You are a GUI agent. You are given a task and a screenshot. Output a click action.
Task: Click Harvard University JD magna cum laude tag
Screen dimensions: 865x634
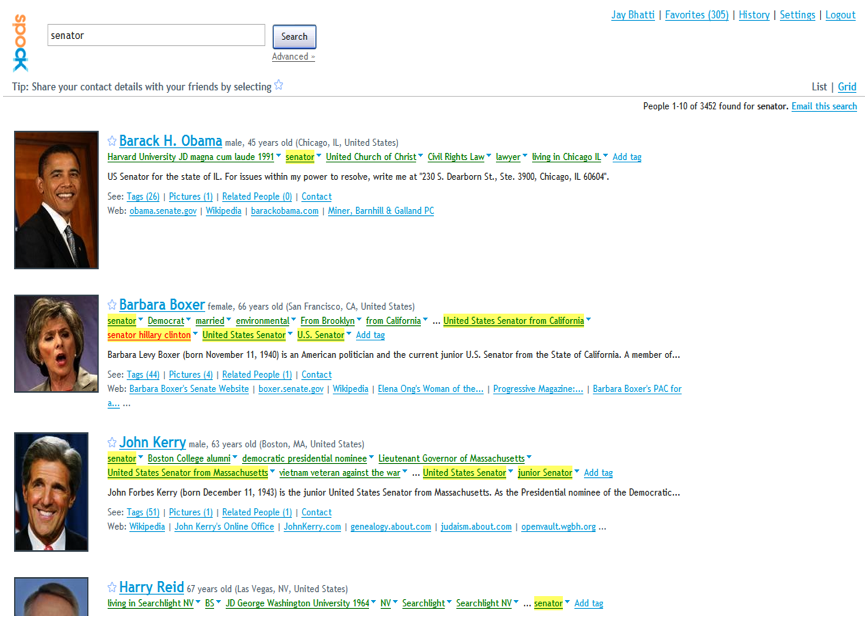[x=190, y=157]
